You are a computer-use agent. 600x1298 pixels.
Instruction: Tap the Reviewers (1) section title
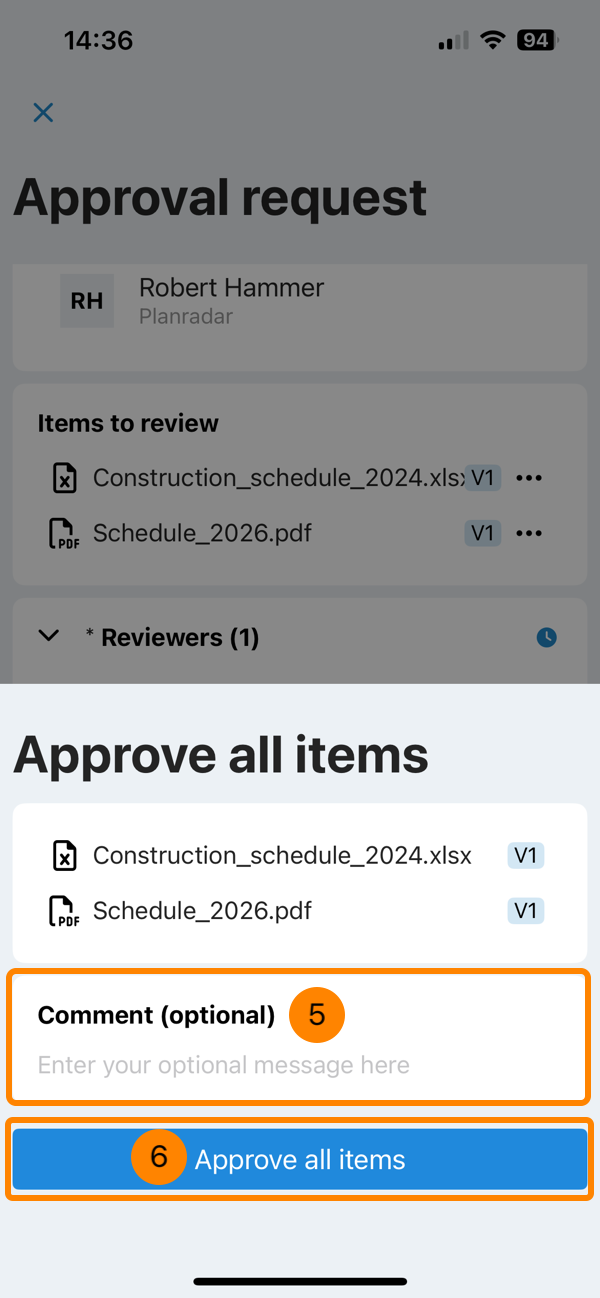click(x=180, y=637)
